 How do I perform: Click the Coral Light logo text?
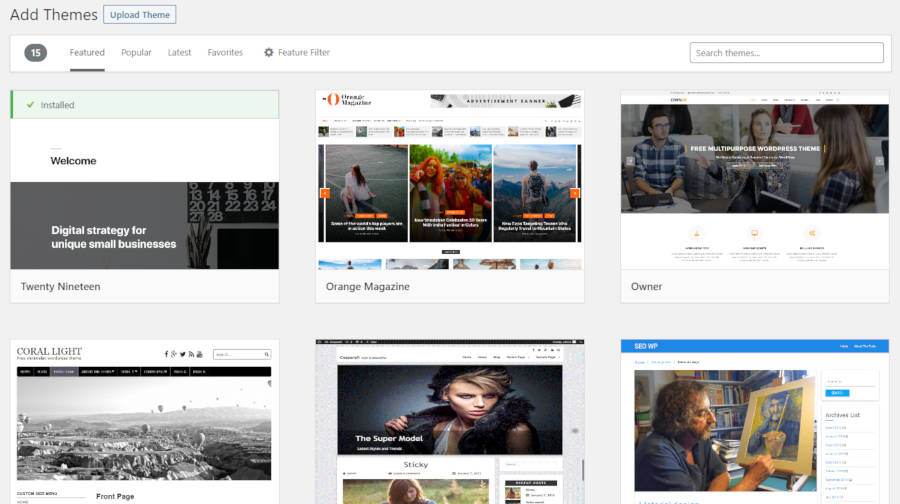(x=49, y=352)
